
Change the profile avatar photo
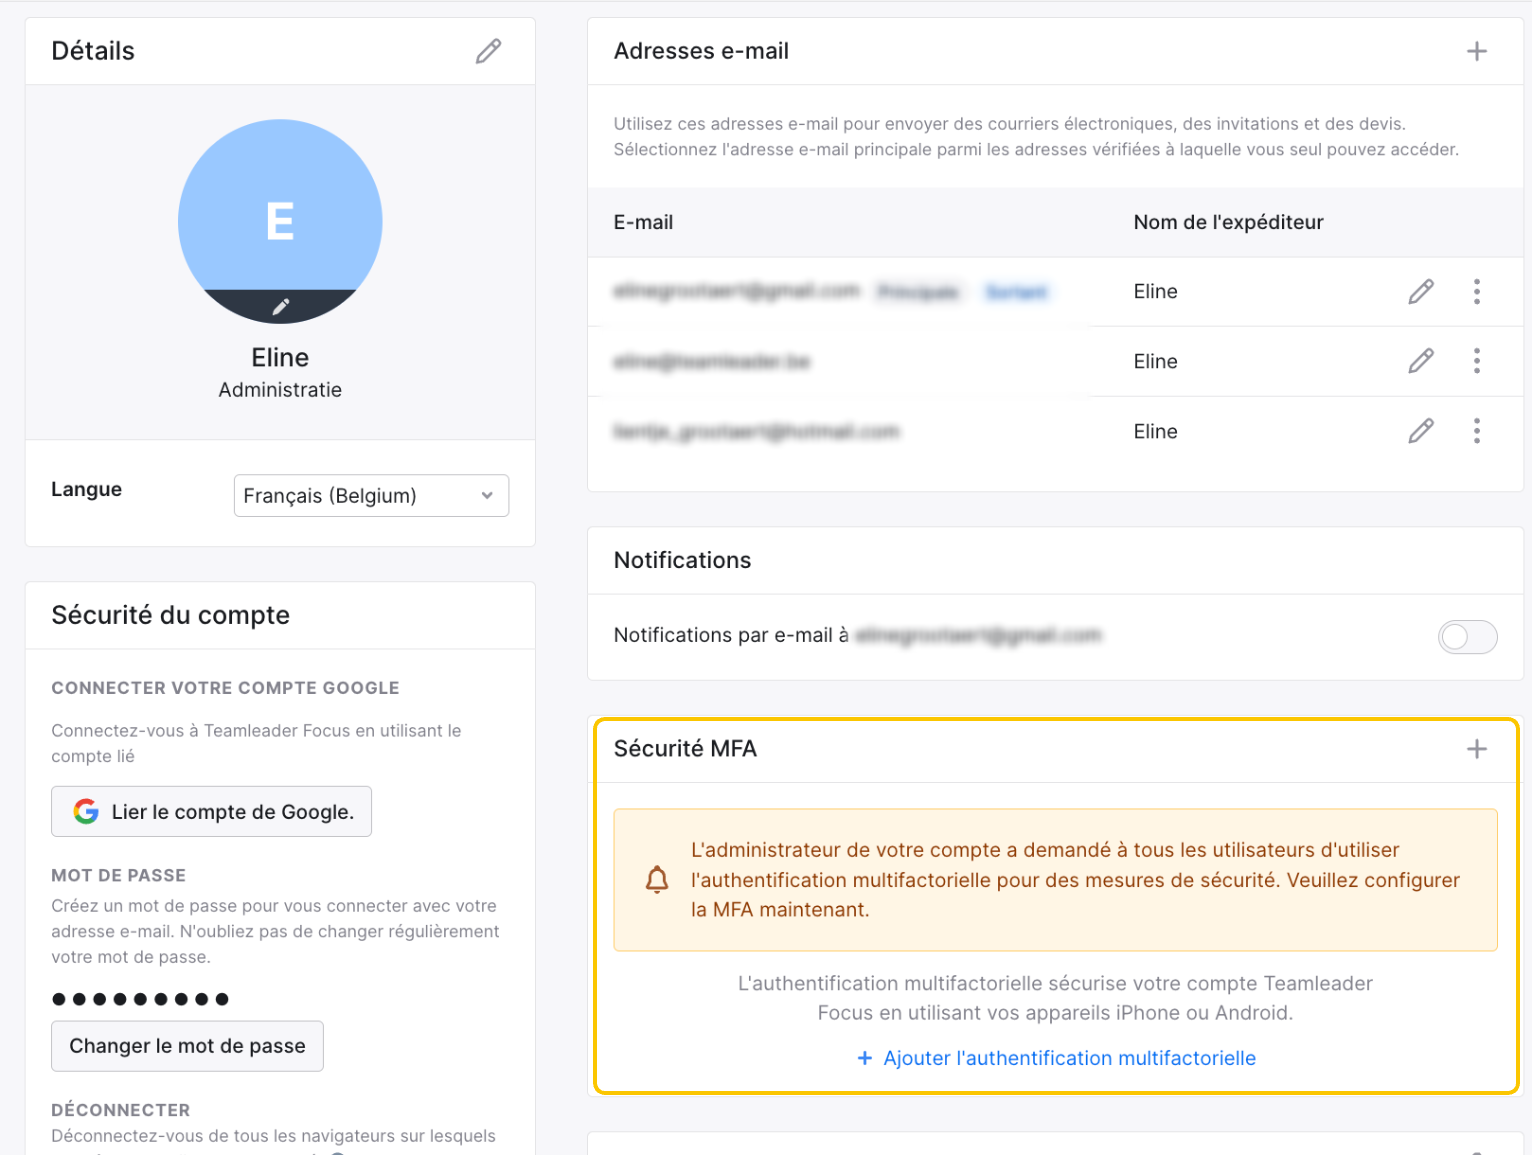280,306
